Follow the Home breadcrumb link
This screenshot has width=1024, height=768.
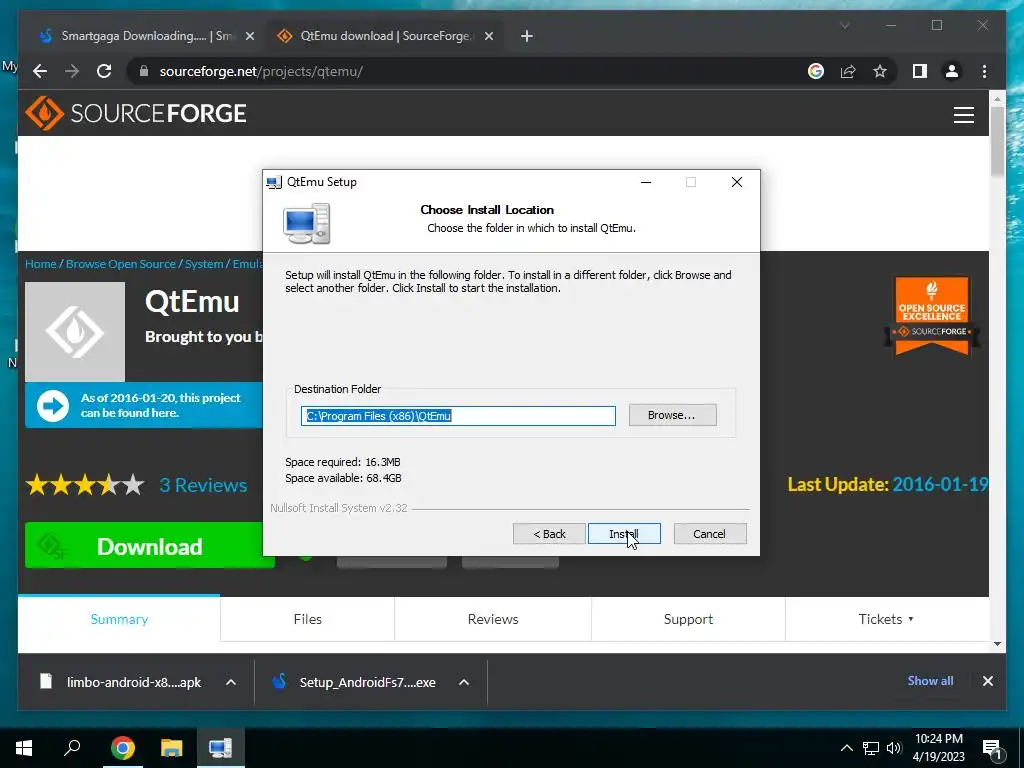[x=40, y=264]
